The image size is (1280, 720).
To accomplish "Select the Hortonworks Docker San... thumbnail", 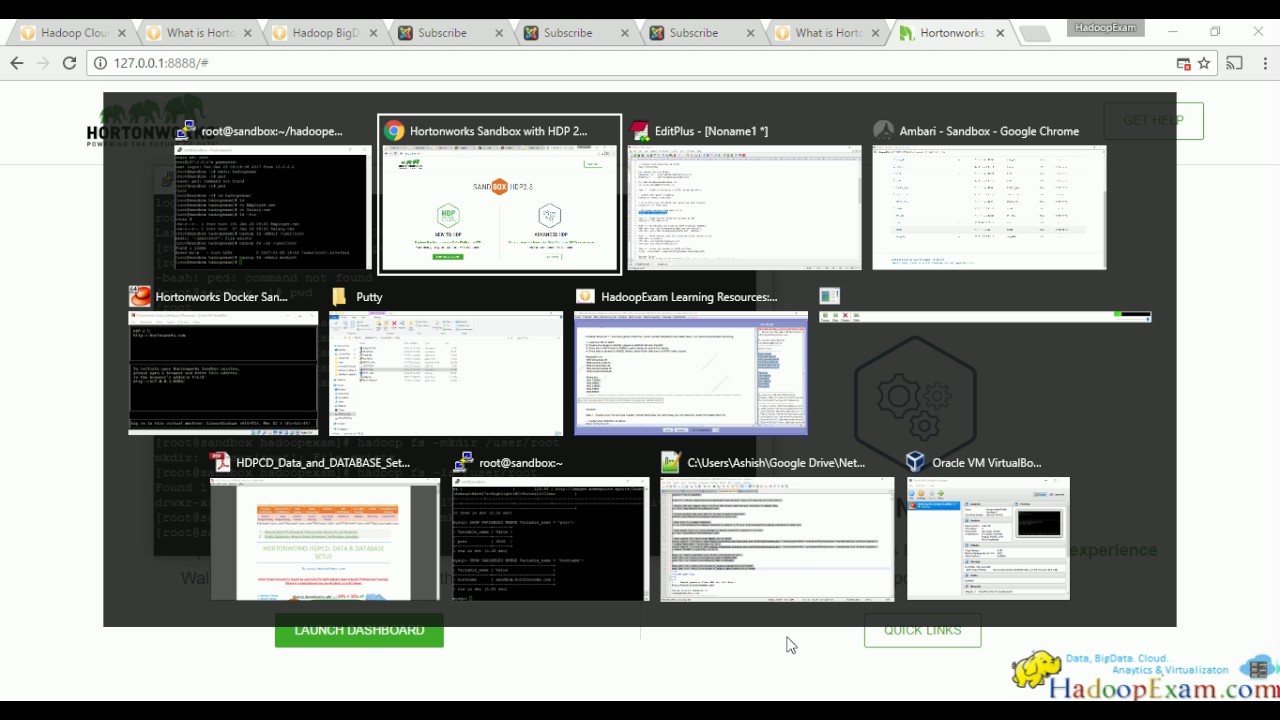I will [223, 373].
